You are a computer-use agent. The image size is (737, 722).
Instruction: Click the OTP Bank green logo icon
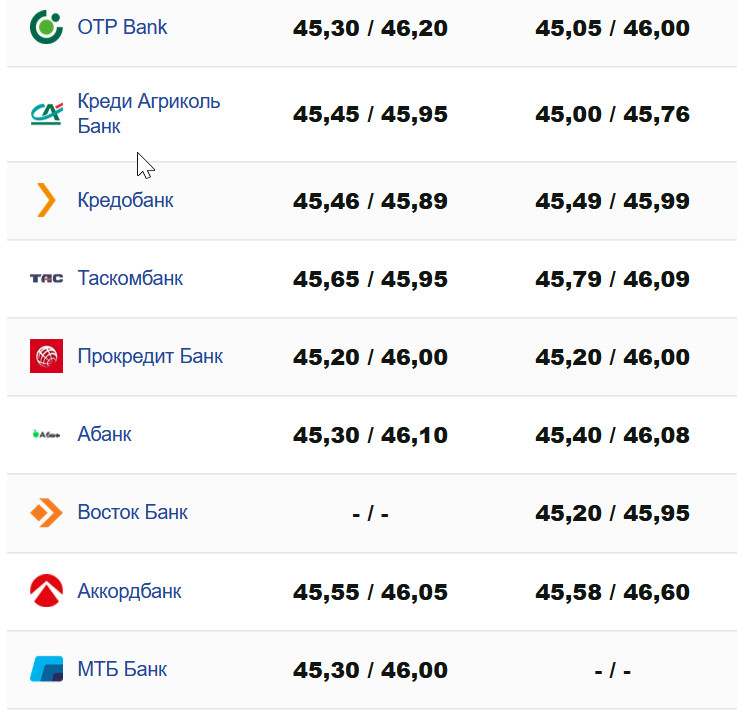46,27
